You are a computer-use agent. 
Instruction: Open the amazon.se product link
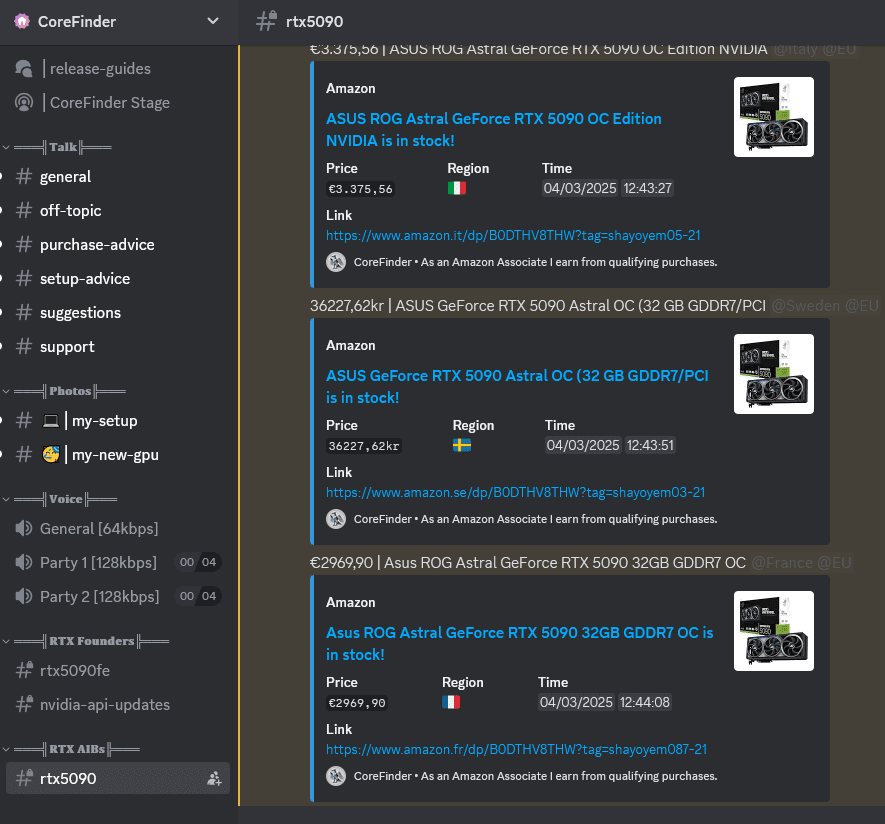tap(515, 493)
